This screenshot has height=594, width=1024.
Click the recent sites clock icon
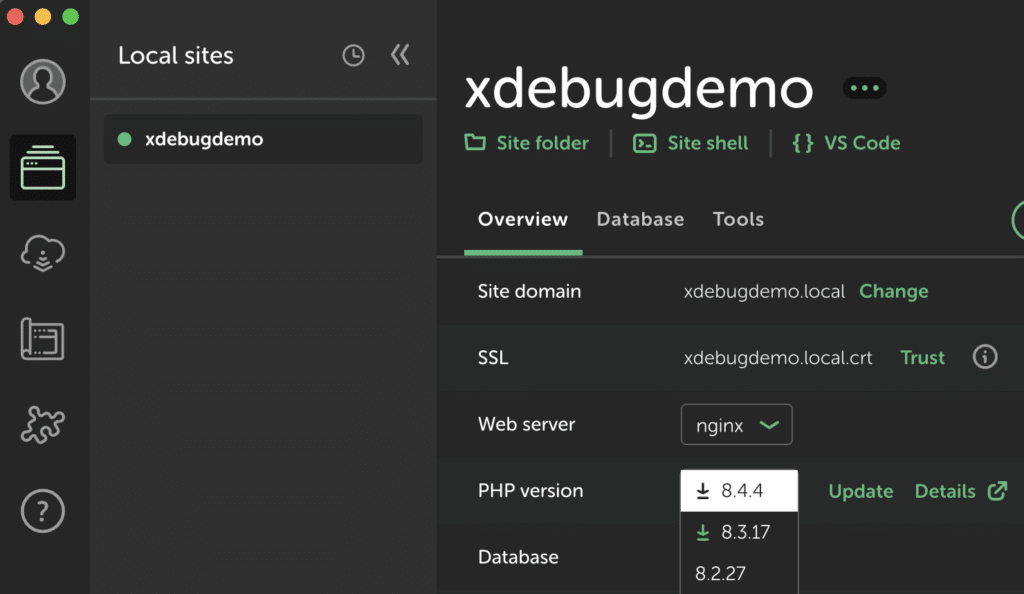(353, 55)
